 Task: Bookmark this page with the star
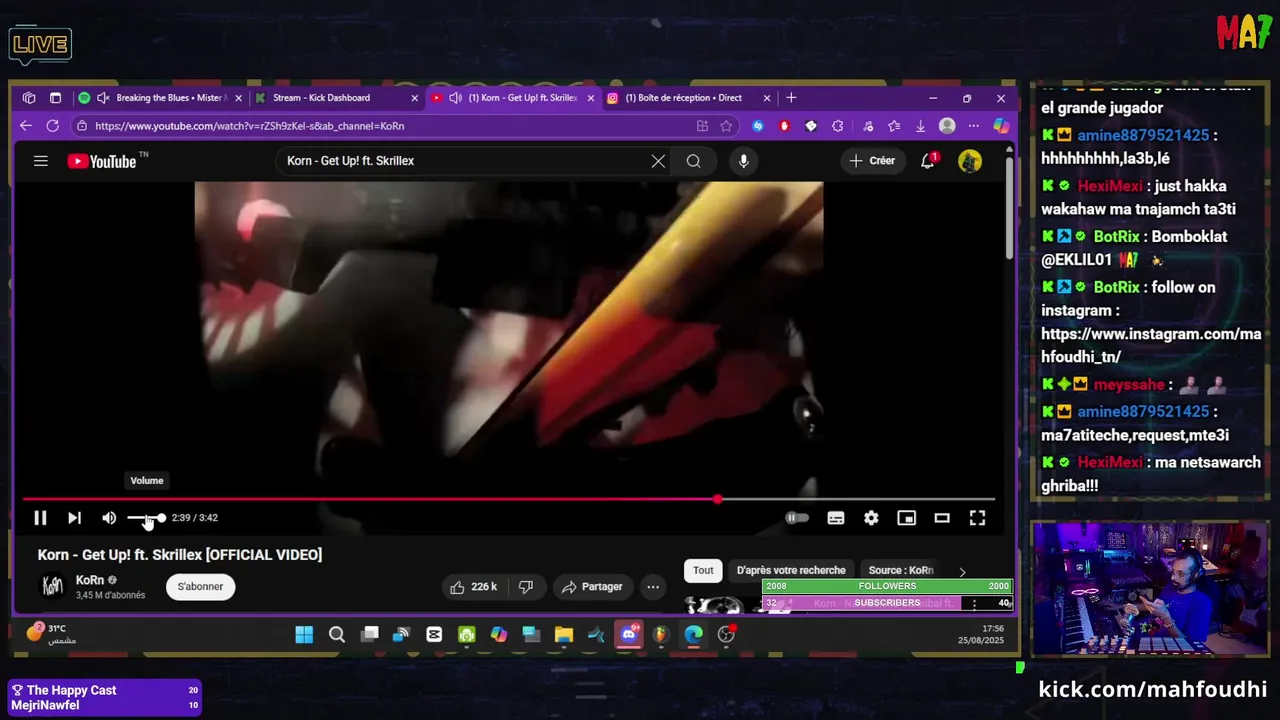[x=726, y=126]
